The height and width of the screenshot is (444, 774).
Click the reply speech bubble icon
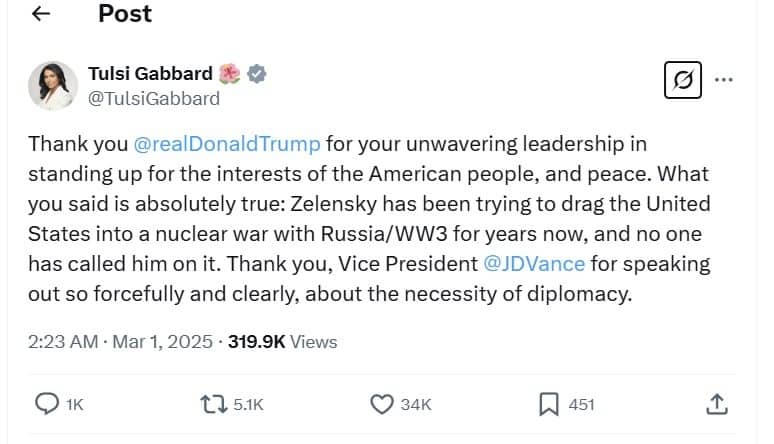(x=47, y=404)
